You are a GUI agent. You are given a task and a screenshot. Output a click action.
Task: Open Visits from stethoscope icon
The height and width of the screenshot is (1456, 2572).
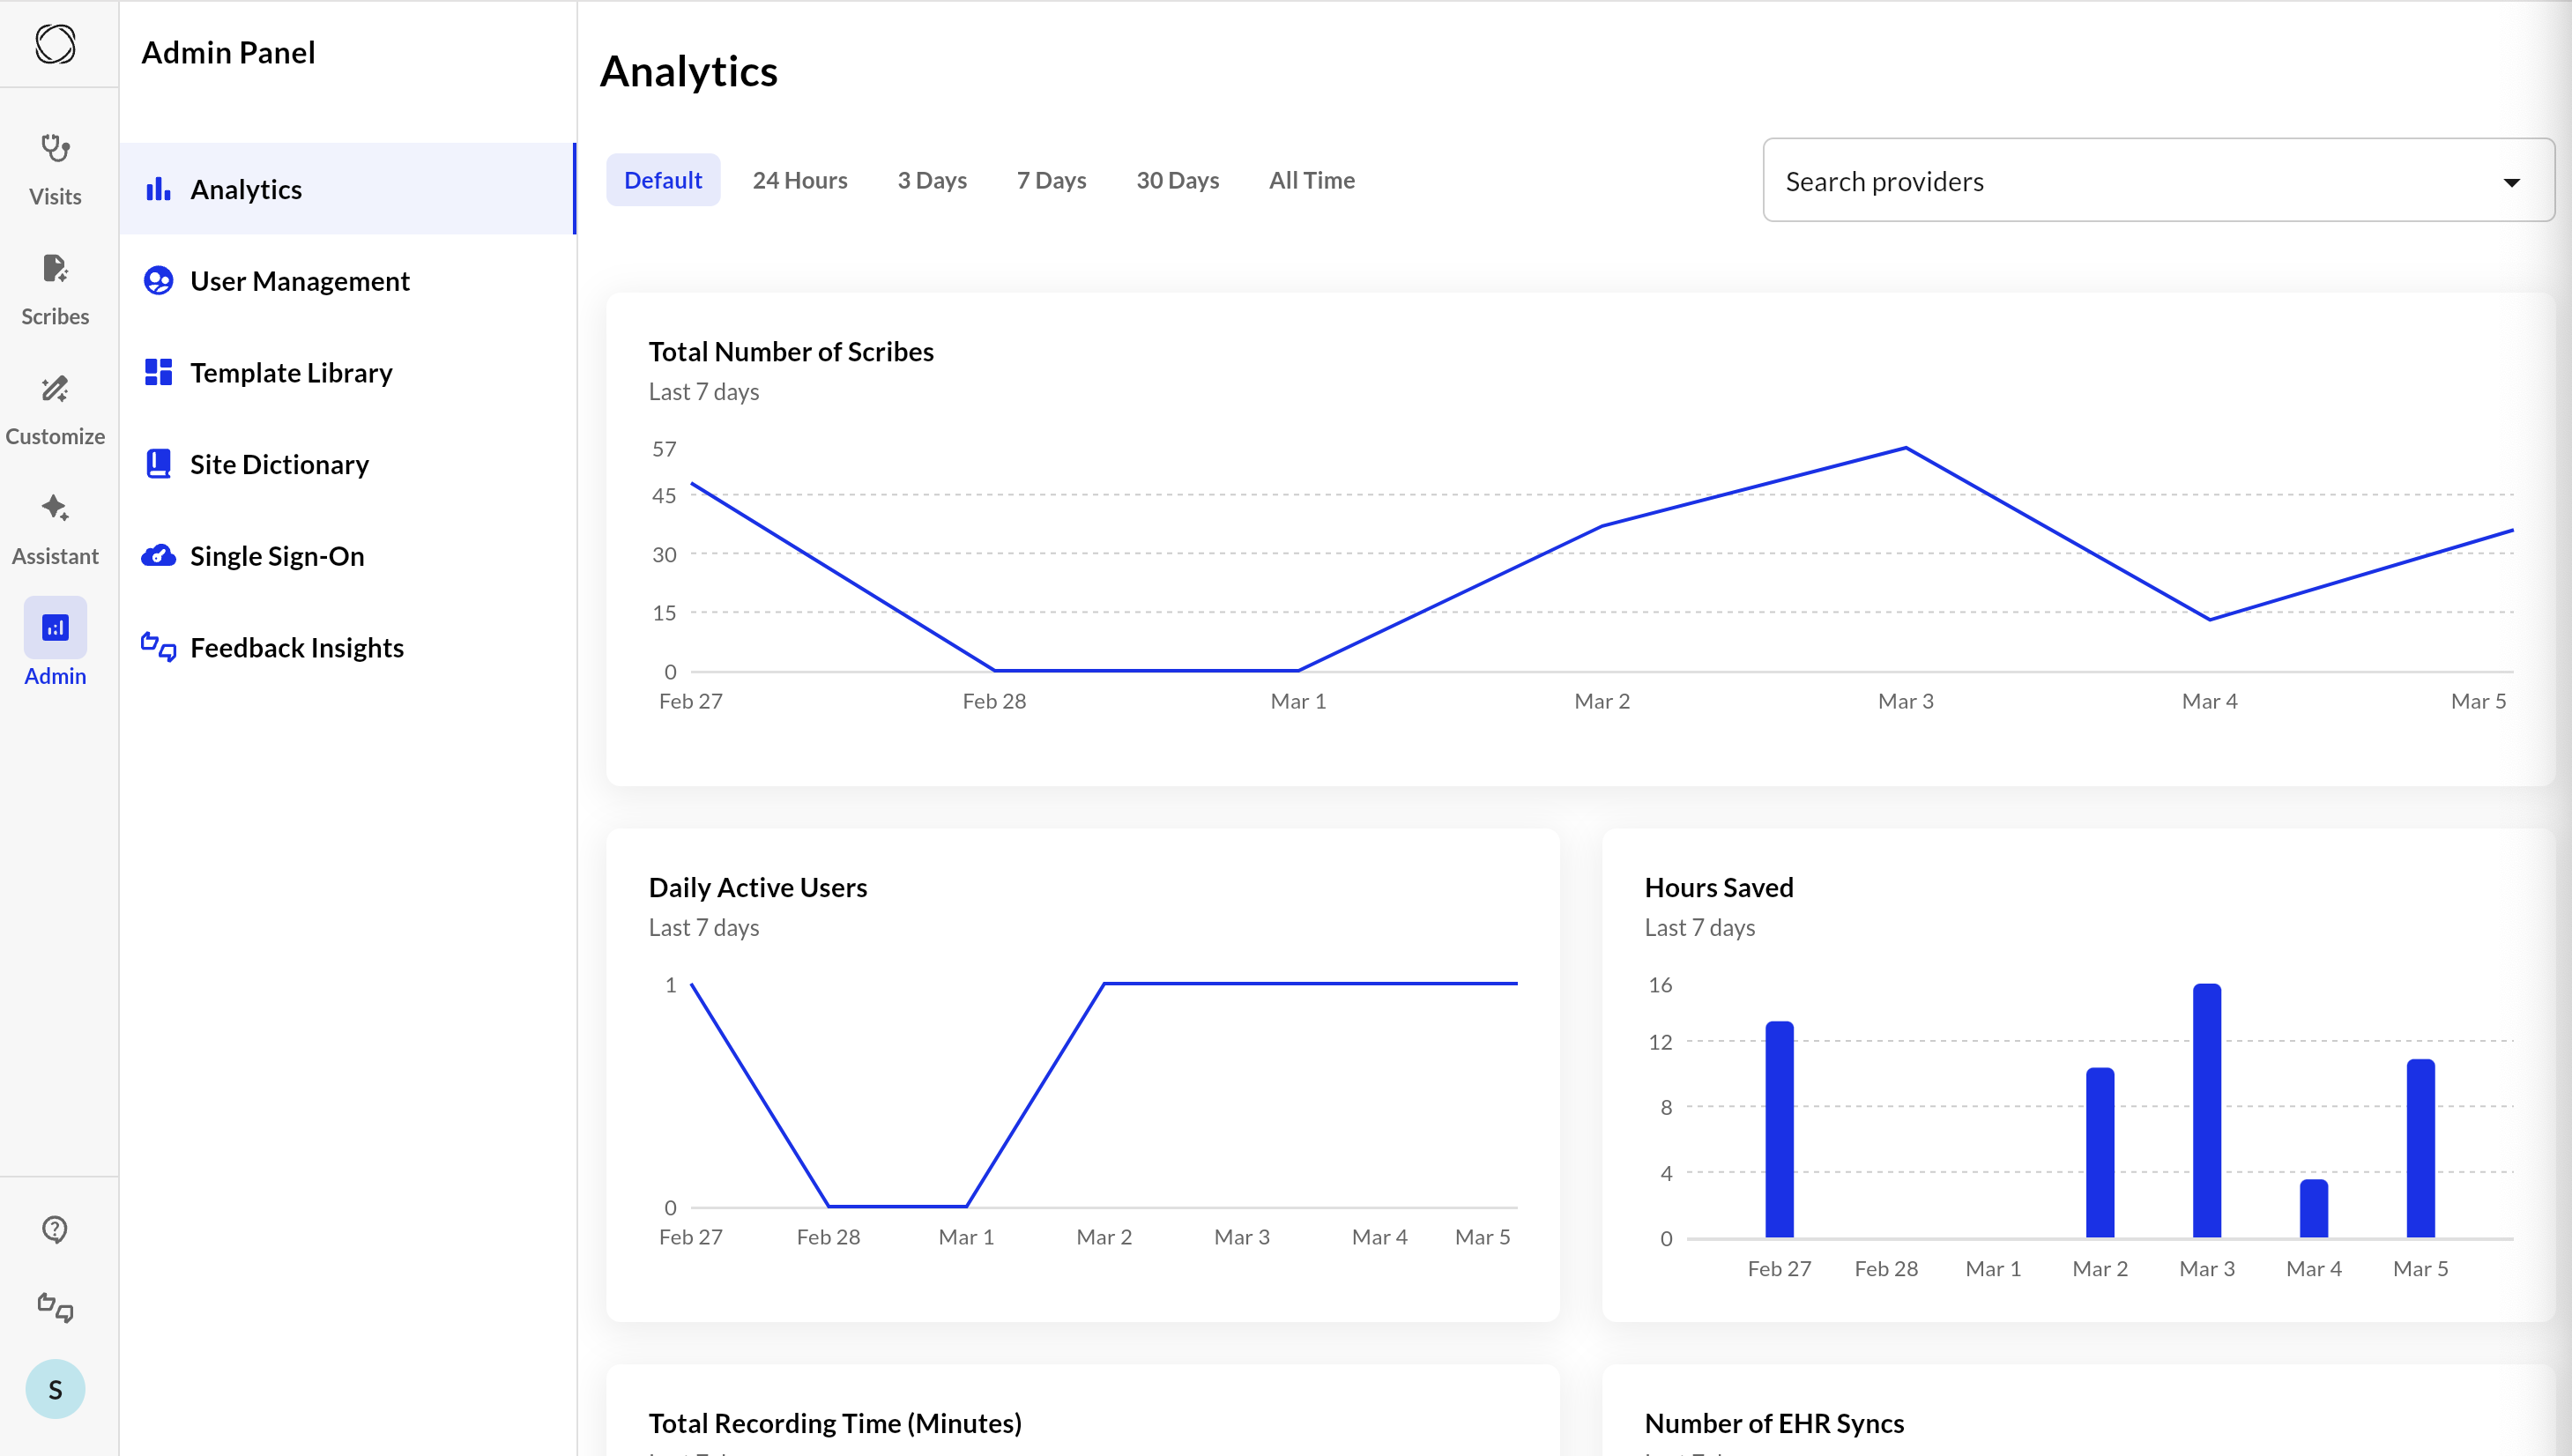coord(55,150)
